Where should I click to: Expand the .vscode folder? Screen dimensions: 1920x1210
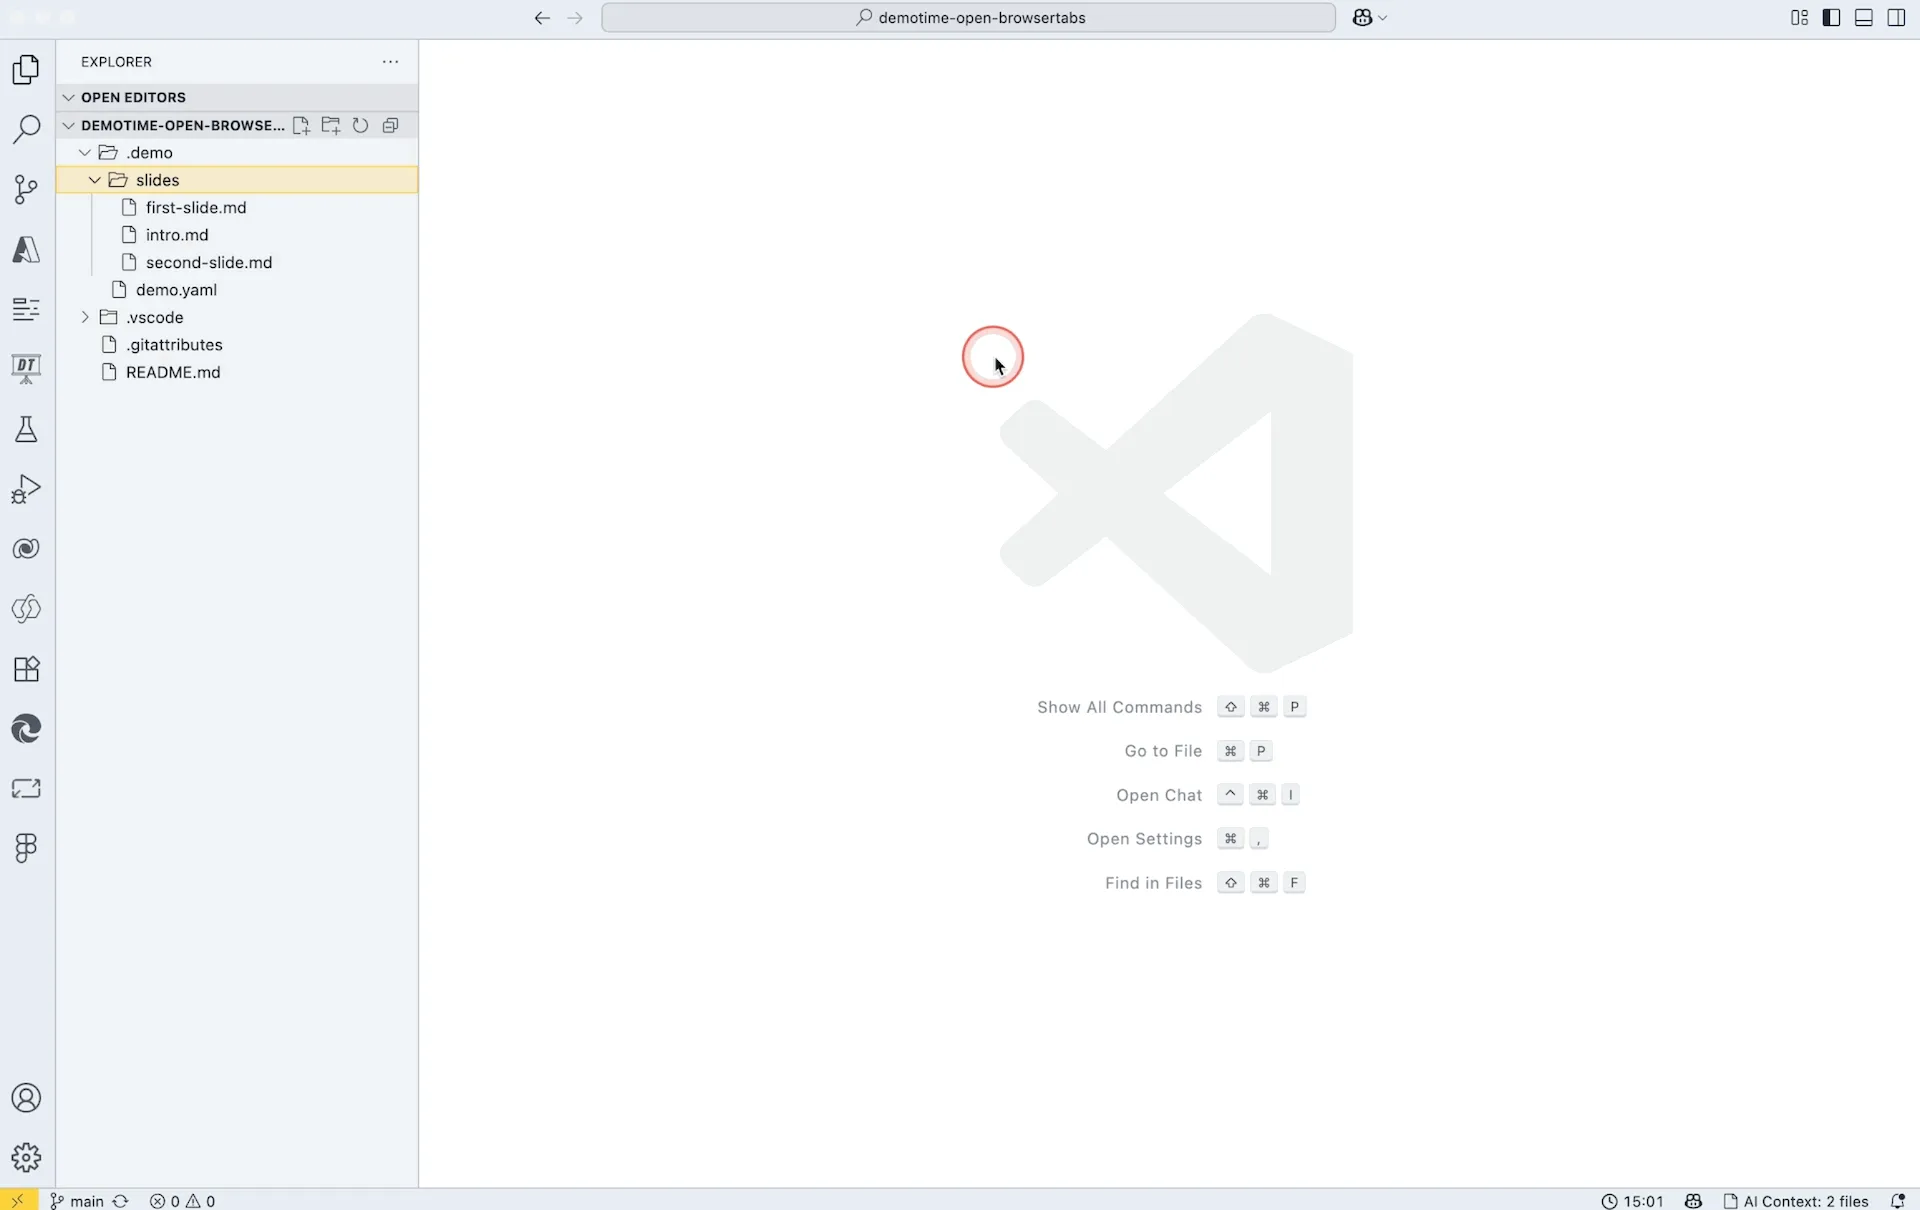click(x=85, y=317)
